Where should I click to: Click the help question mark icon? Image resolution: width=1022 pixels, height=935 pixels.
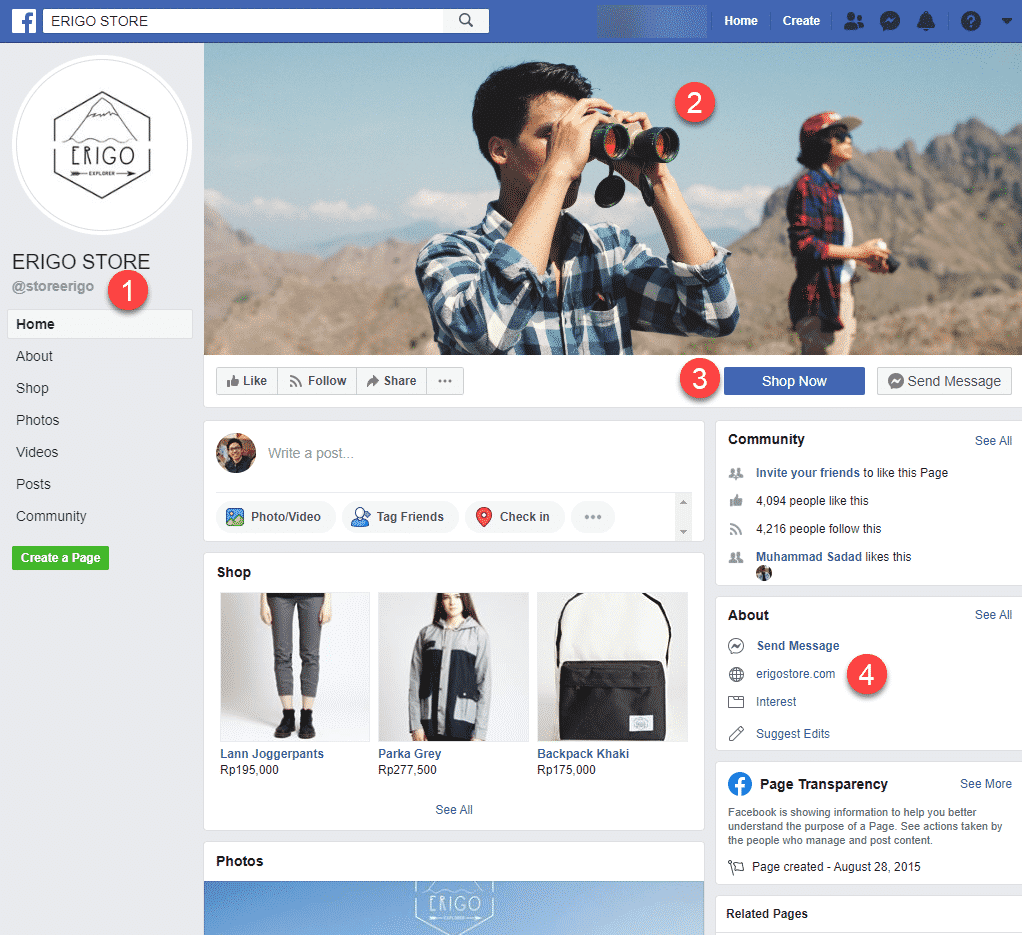tap(970, 21)
